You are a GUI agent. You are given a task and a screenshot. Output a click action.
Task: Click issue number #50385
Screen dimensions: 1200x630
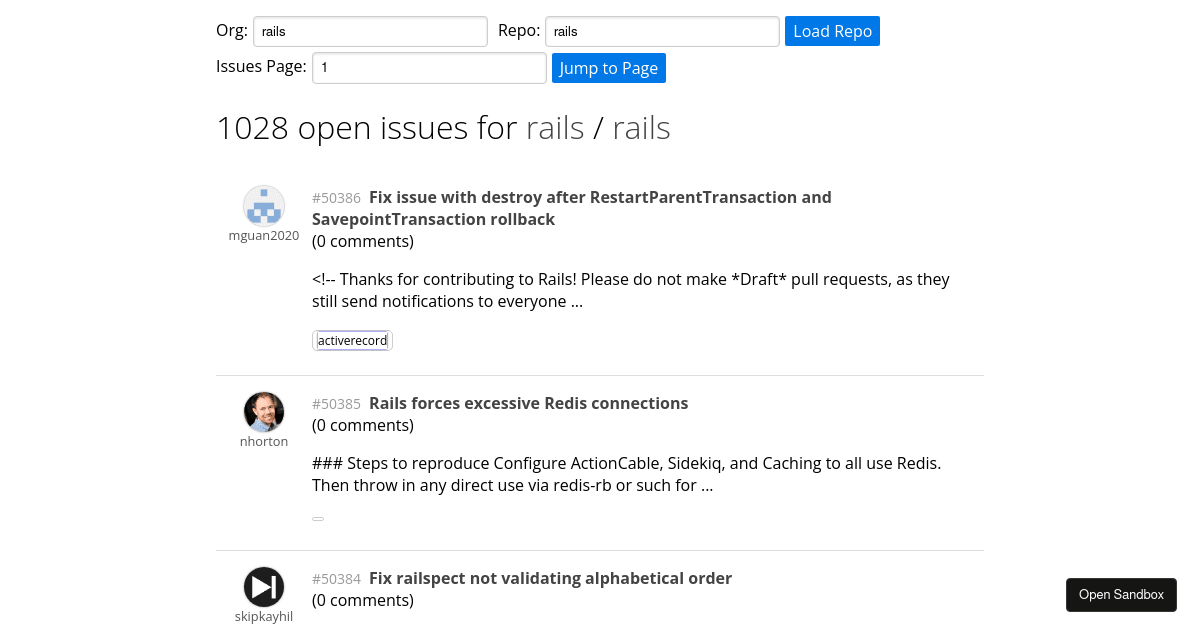336,403
